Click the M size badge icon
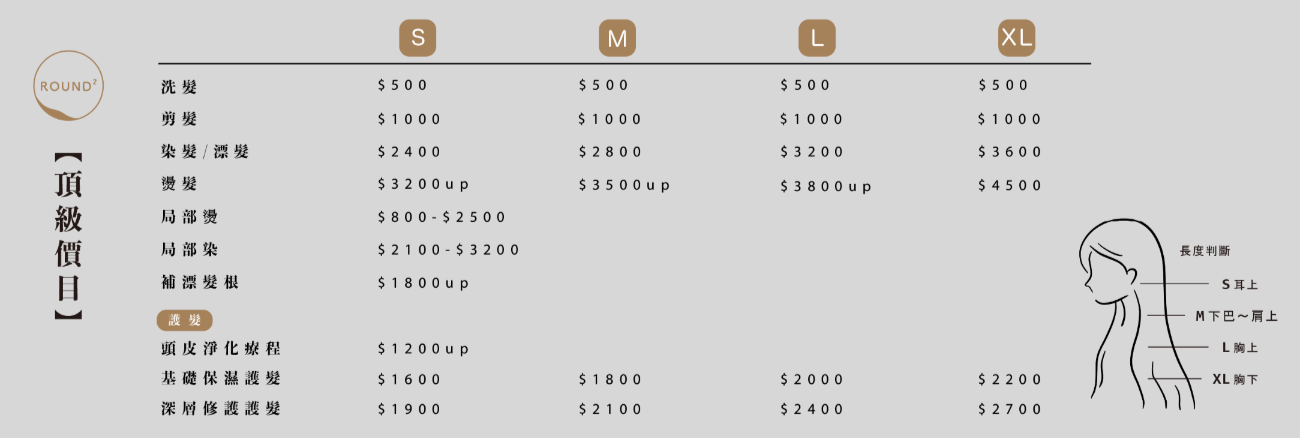Image resolution: width=1300 pixels, height=438 pixels. 617,38
